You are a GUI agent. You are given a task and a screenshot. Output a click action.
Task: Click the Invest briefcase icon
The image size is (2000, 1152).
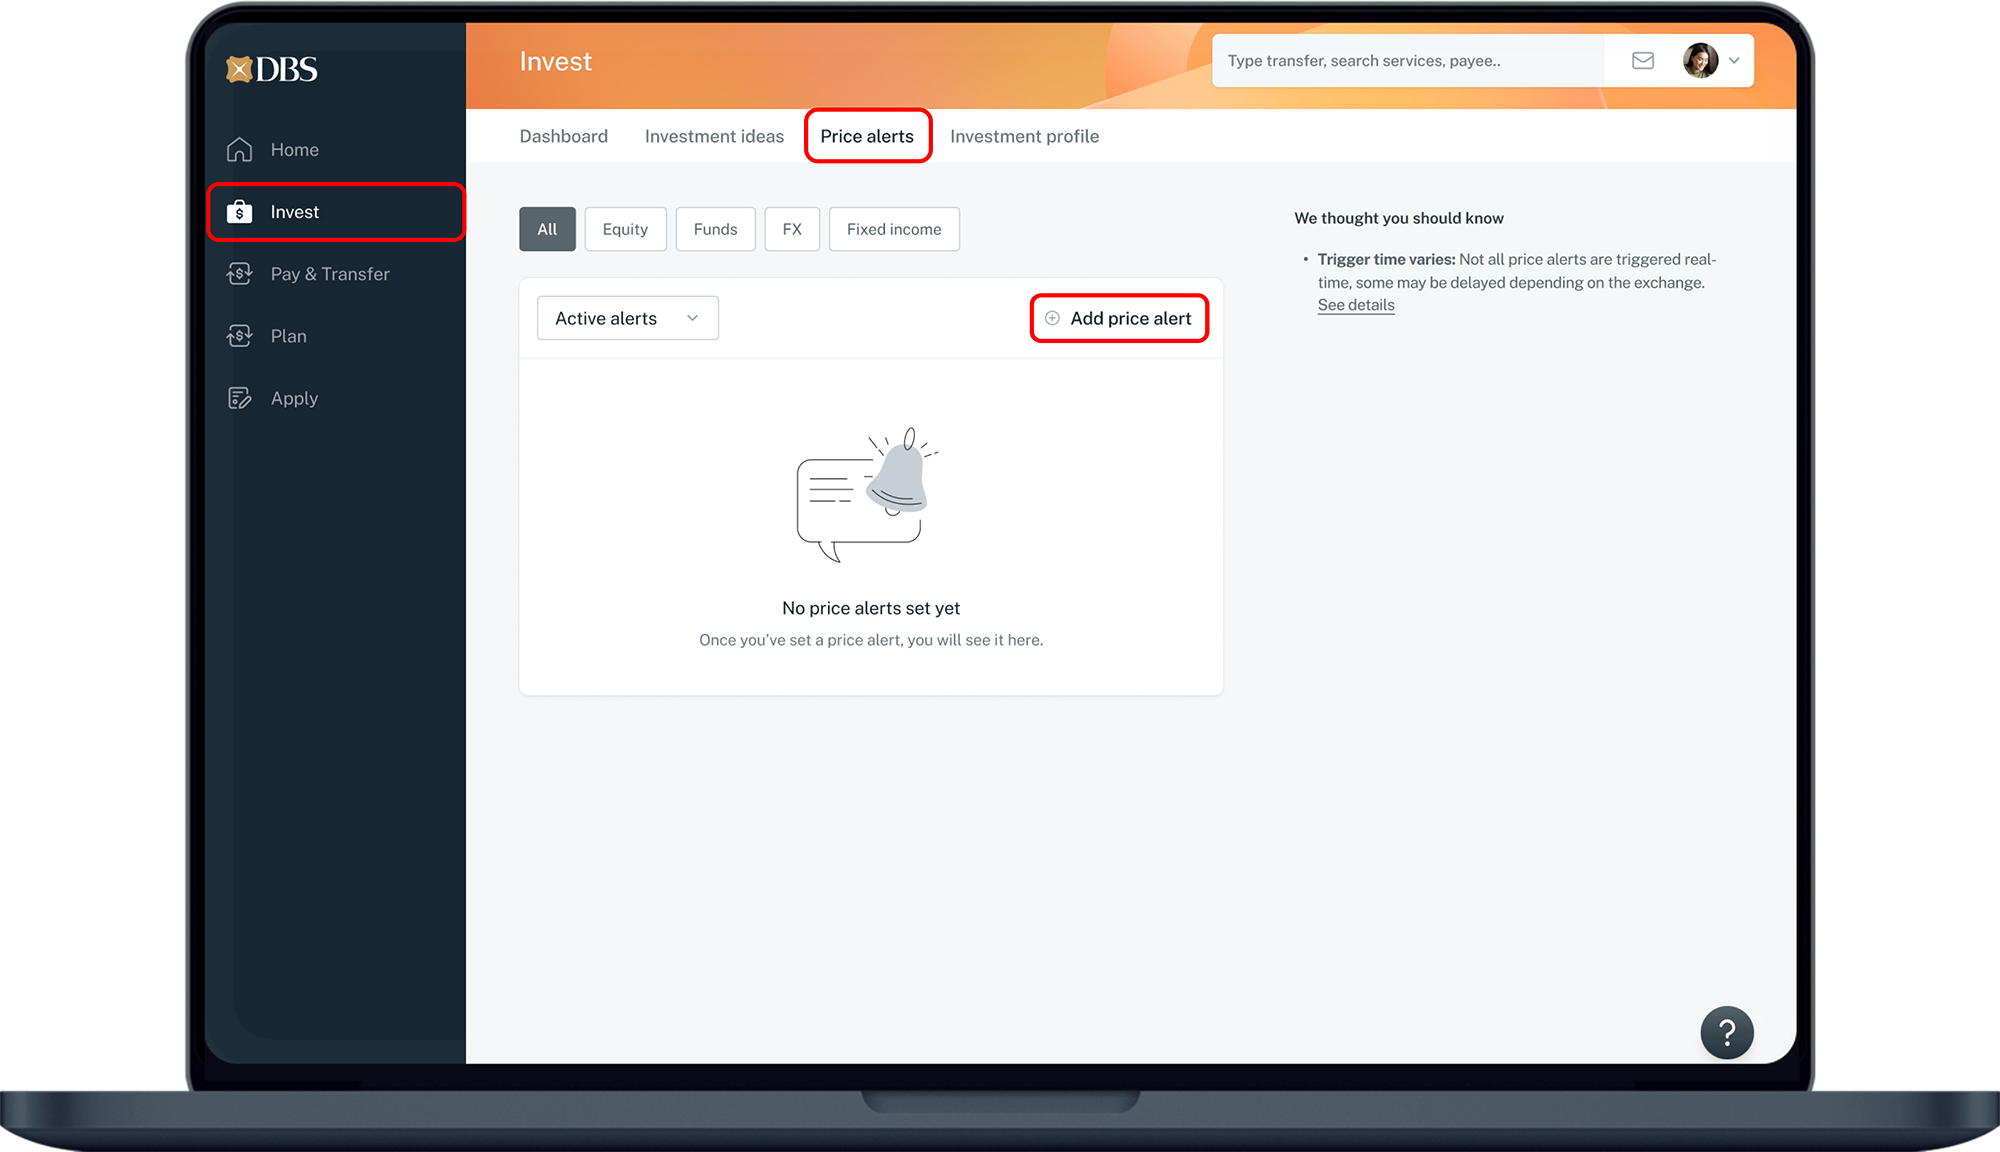click(x=239, y=212)
